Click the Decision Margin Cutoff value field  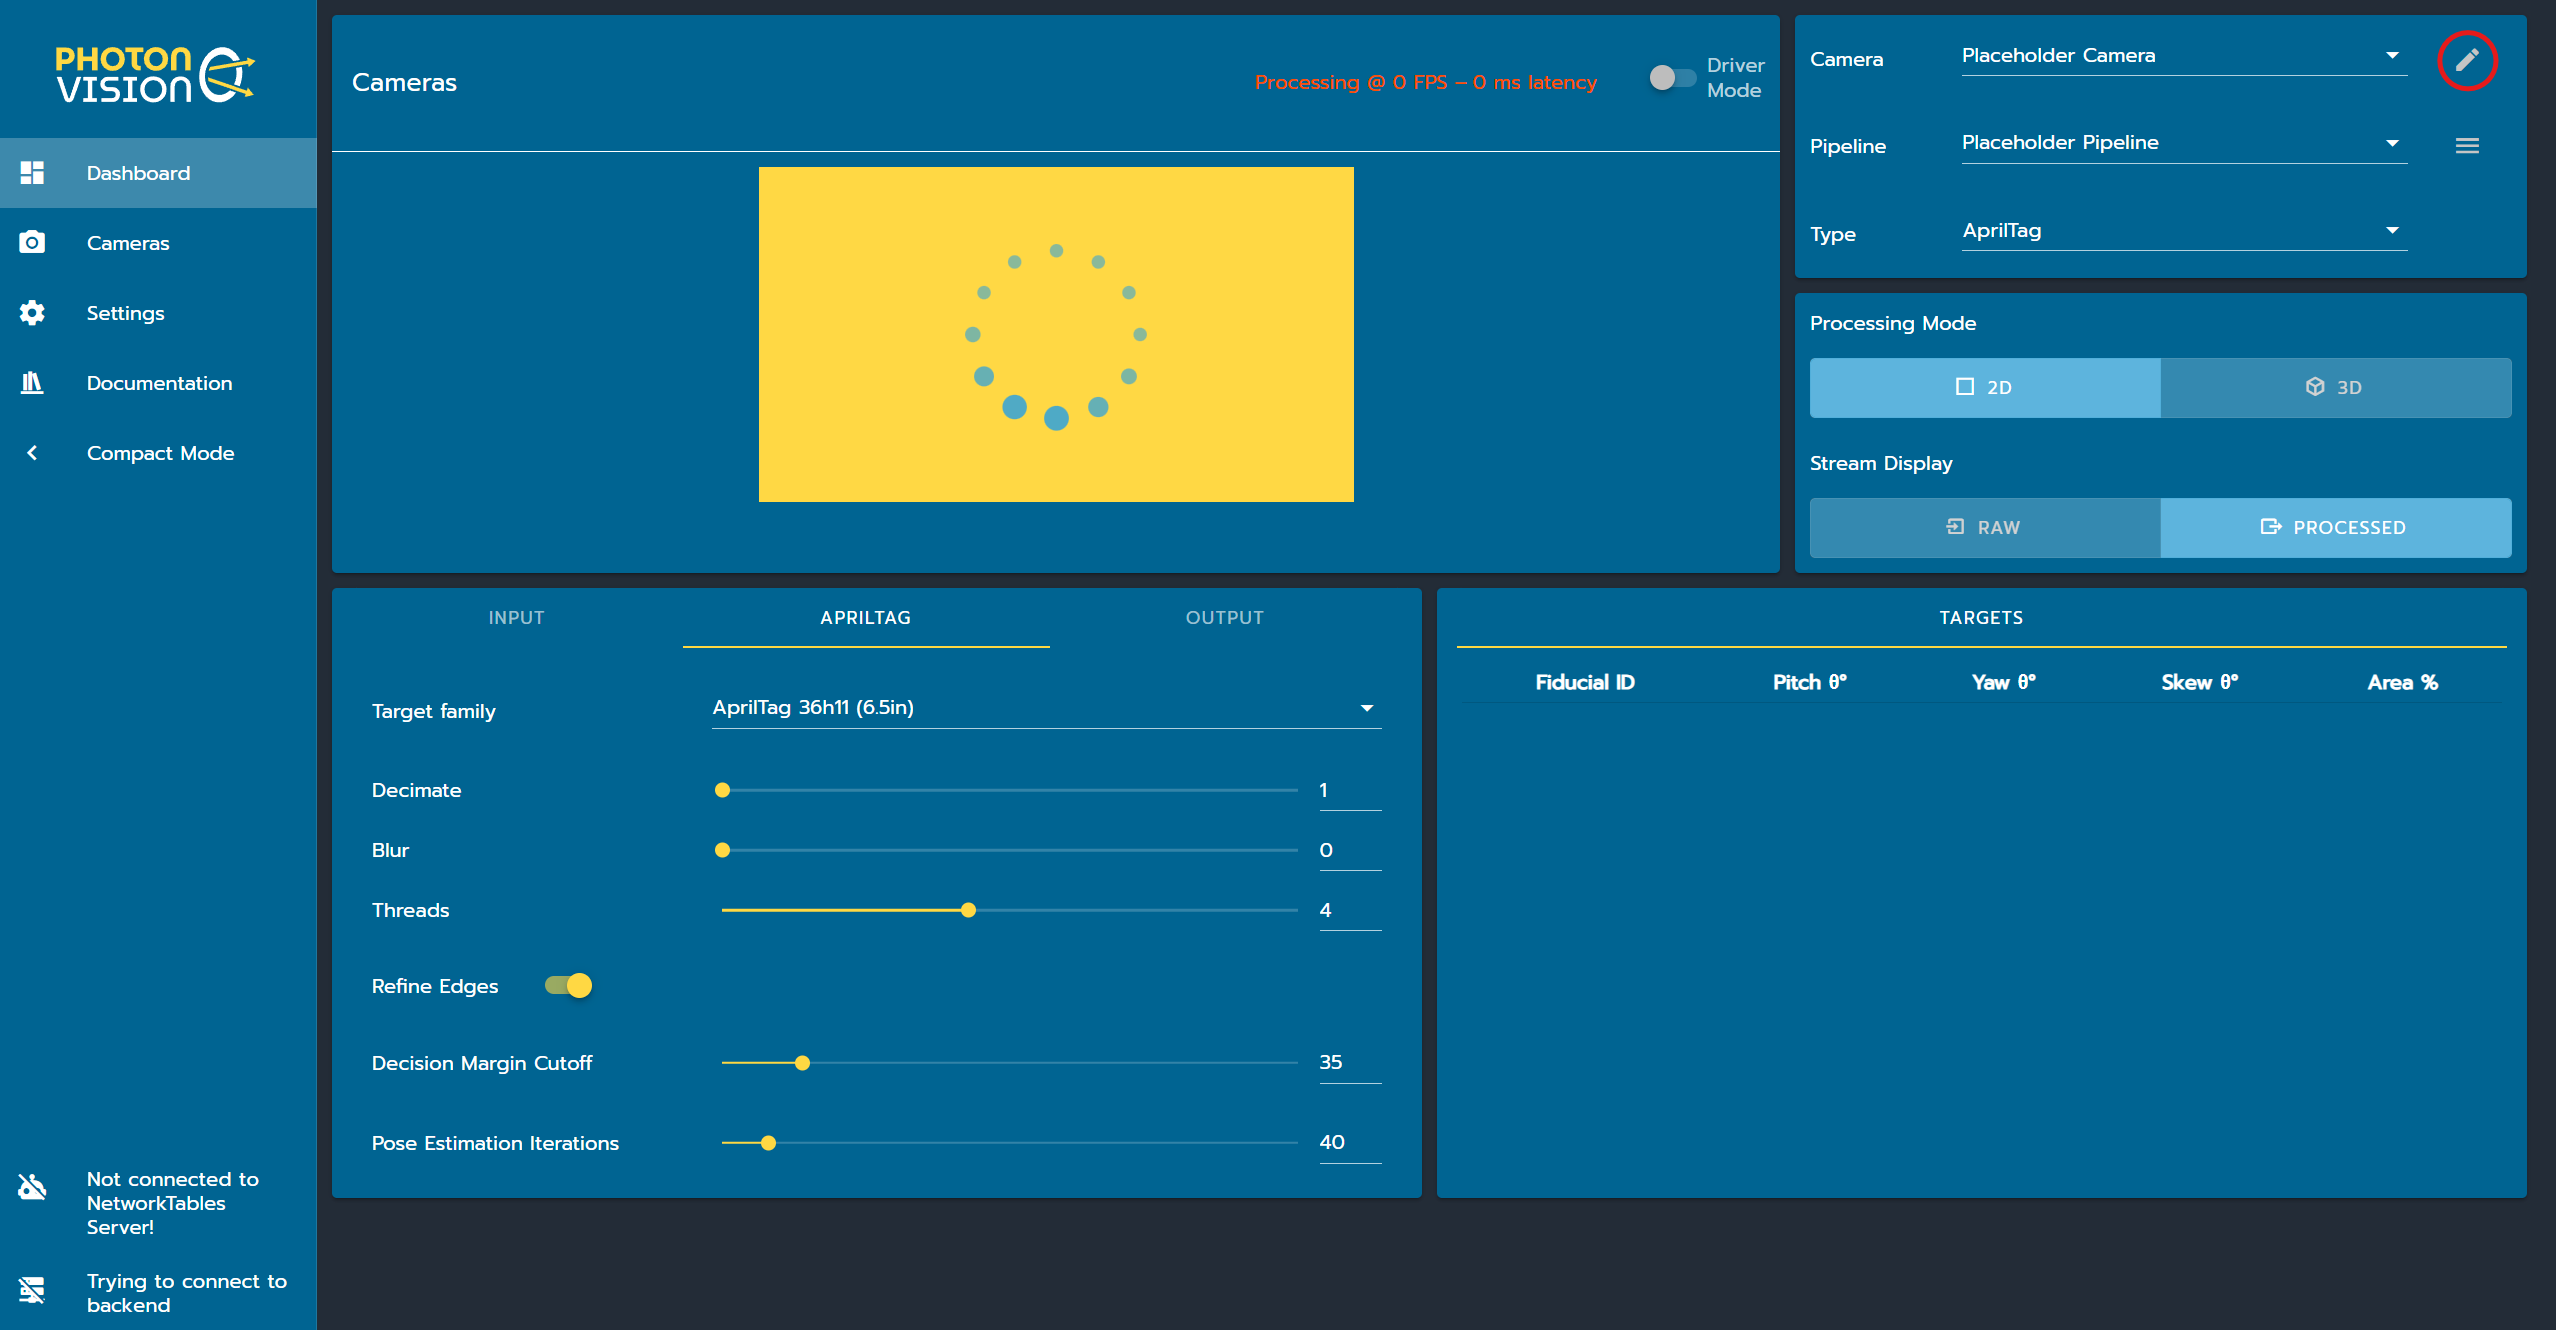click(x=1348, y=1063)
